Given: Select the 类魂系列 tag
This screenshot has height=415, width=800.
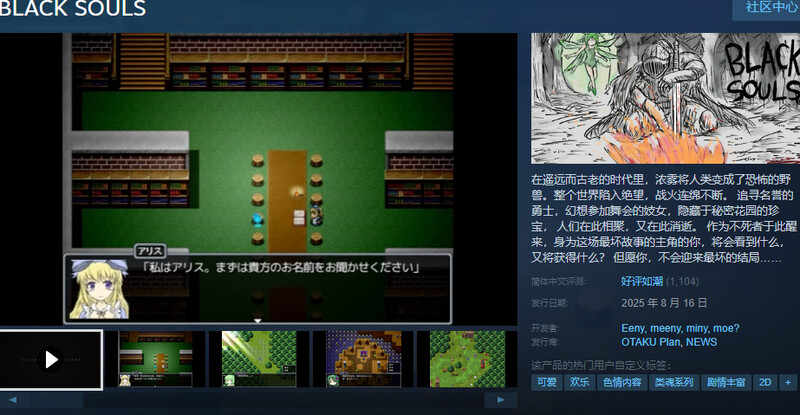Looking at the screenshot, I should point(674,382).
